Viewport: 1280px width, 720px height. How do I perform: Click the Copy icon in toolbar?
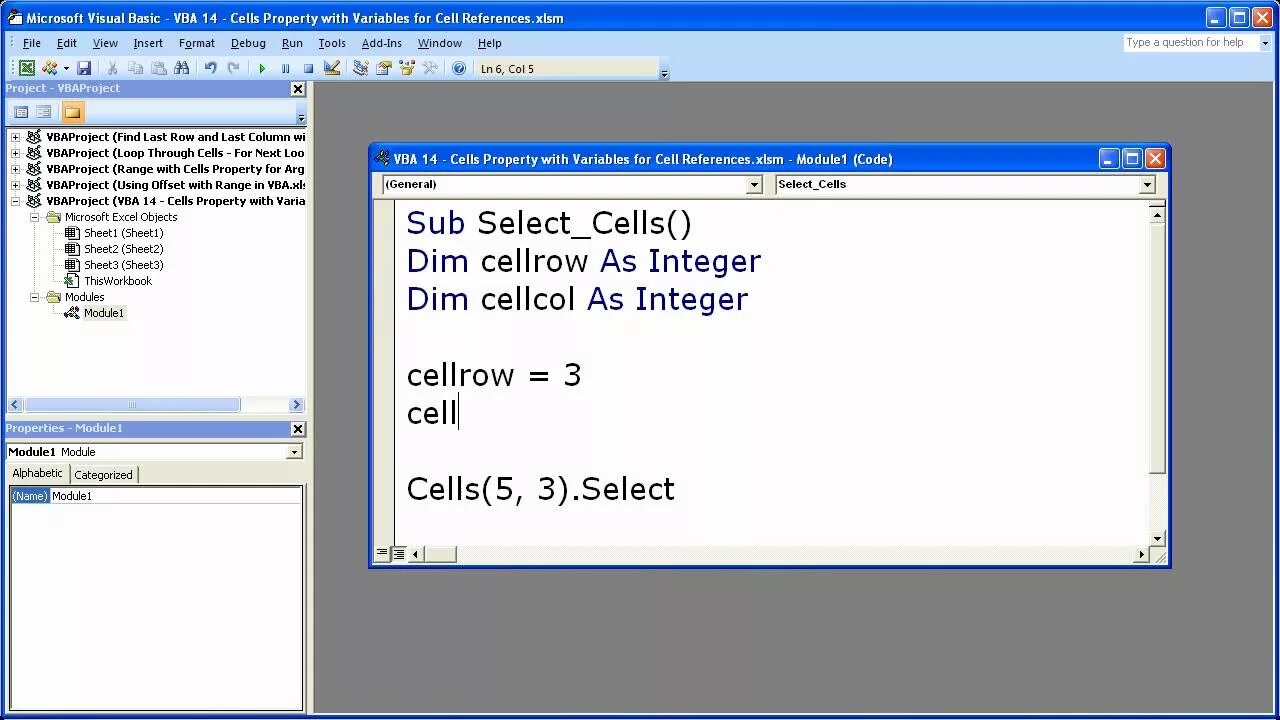(x=135, y=68)
